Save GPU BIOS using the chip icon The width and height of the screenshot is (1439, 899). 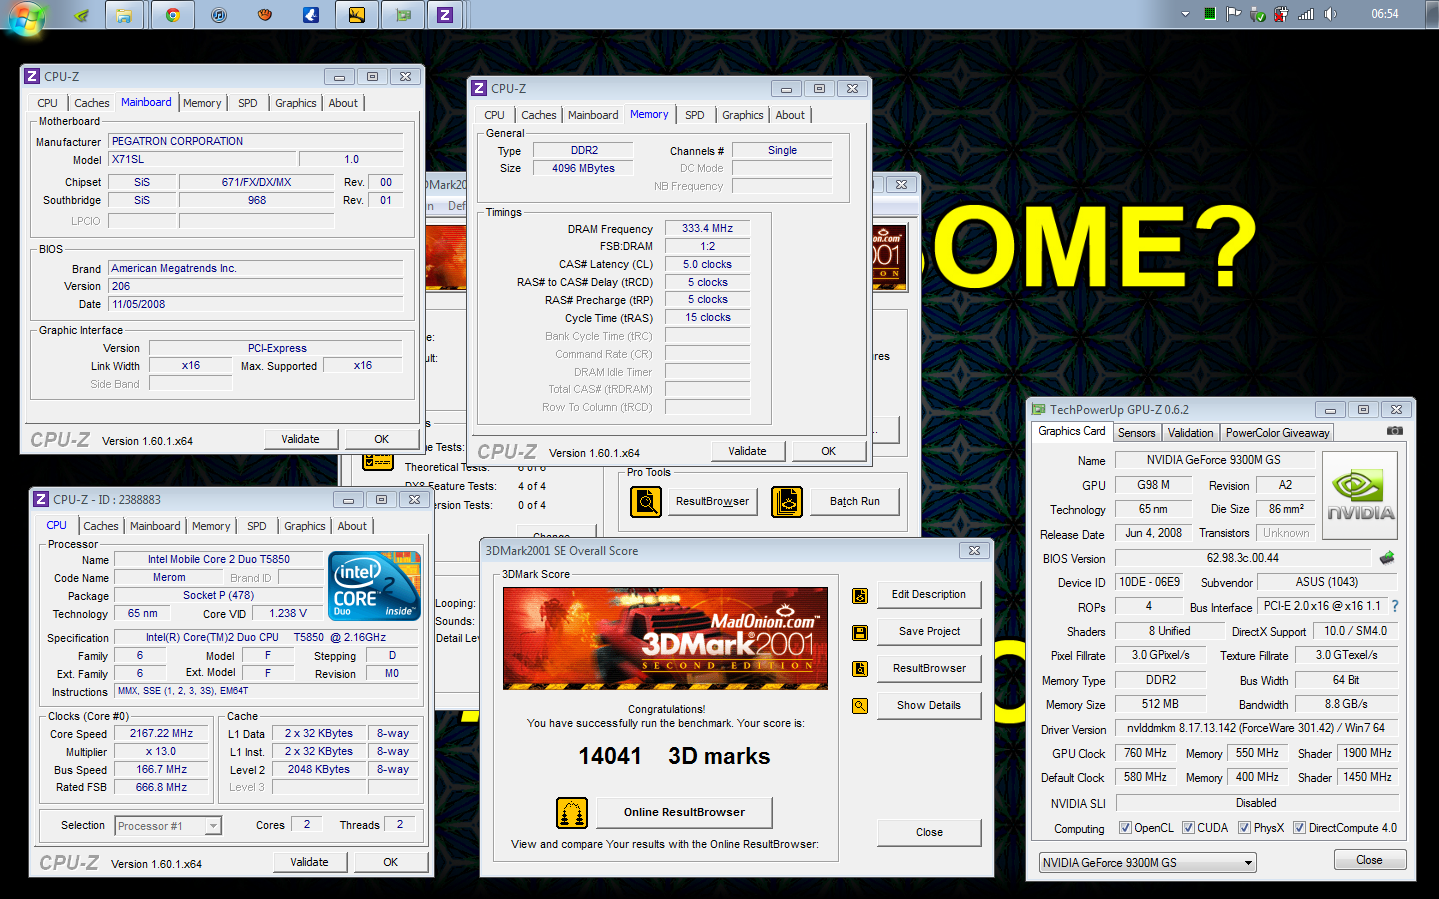(1387, 558)
